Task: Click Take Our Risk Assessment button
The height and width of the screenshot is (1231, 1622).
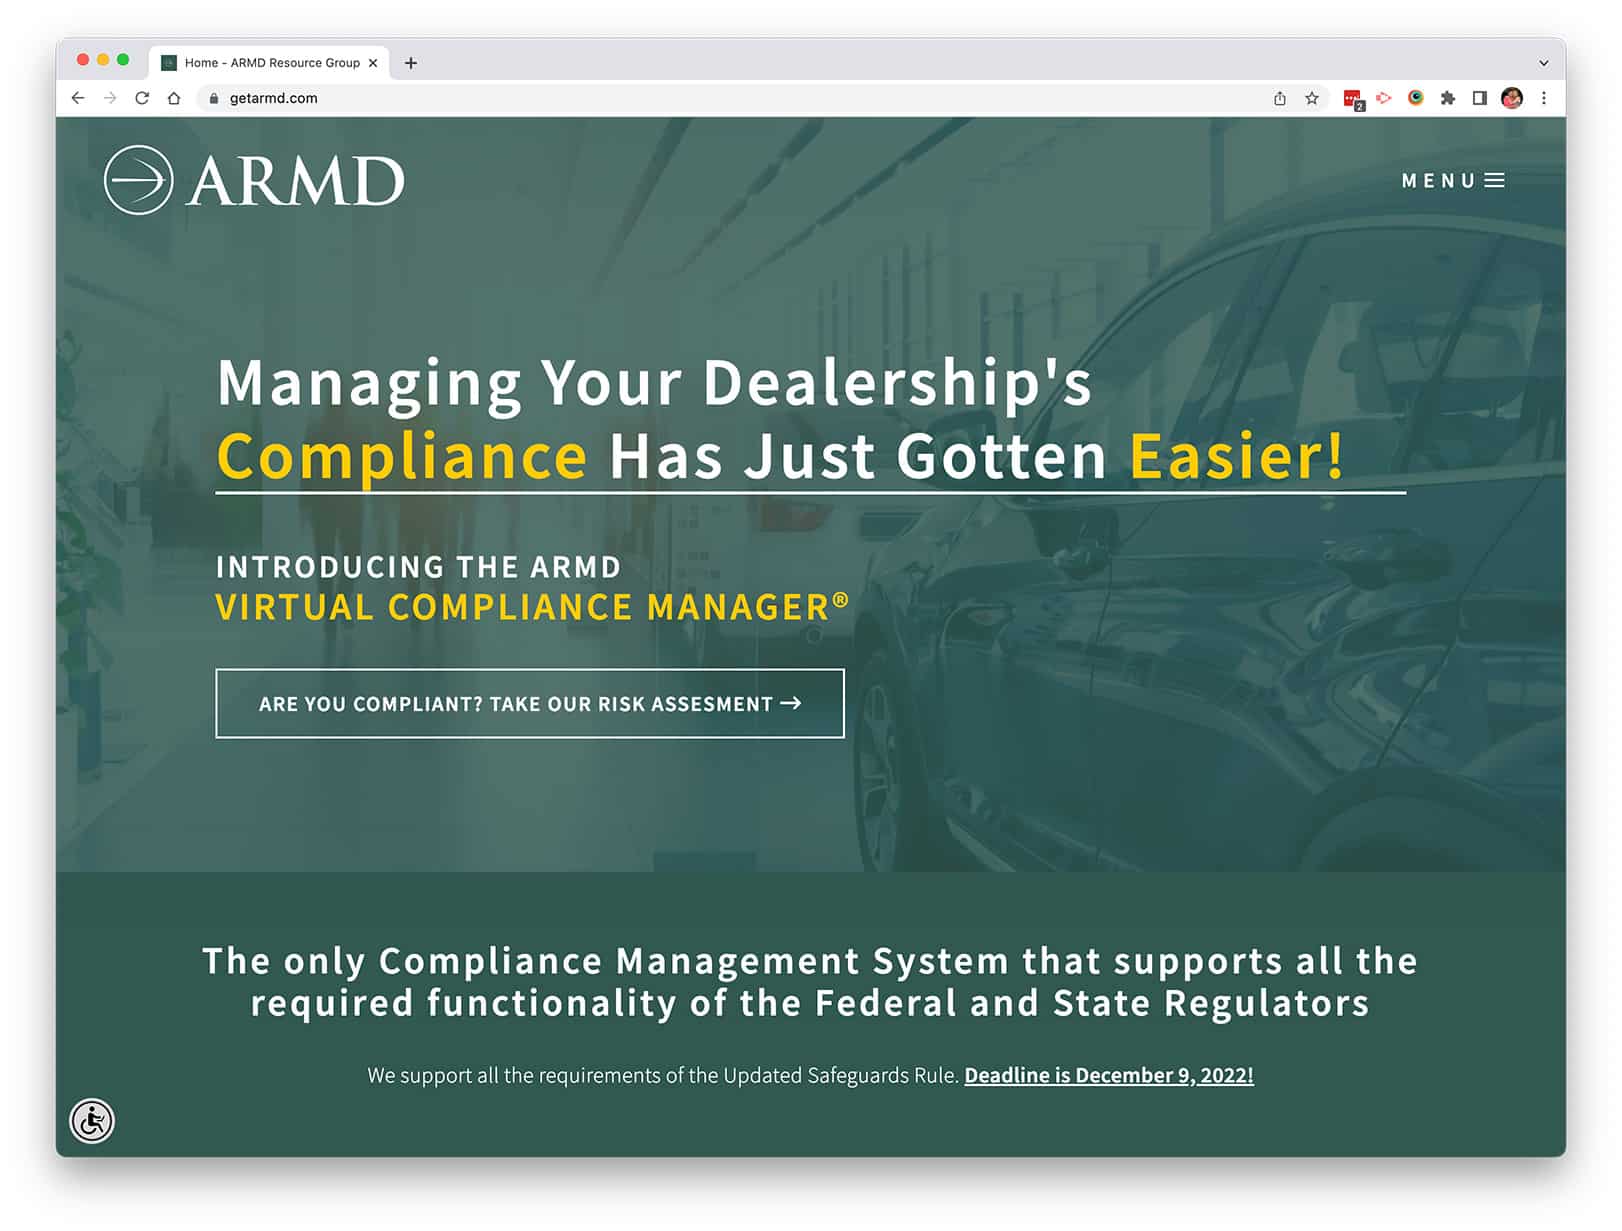Action: click(x=530, y=703)
